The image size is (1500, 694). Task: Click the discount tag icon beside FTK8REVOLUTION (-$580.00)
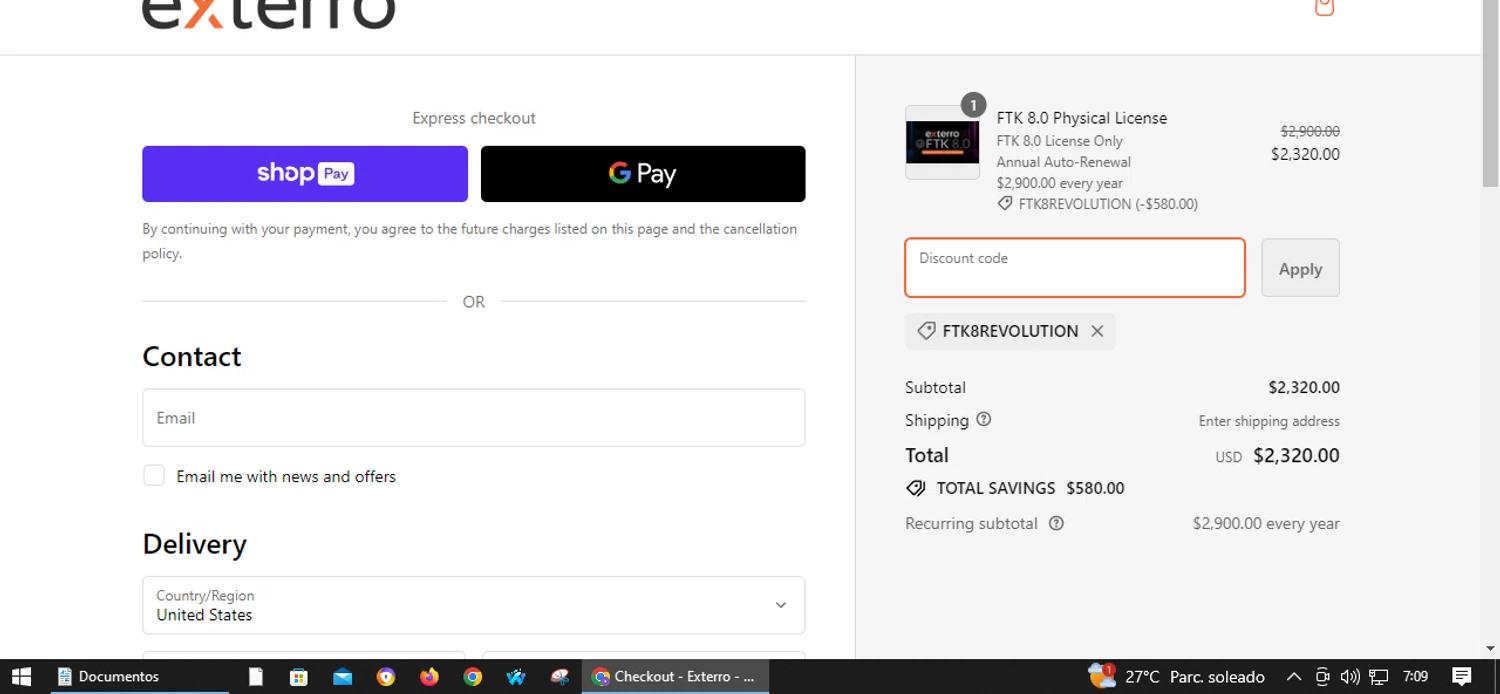point(1005,204)
